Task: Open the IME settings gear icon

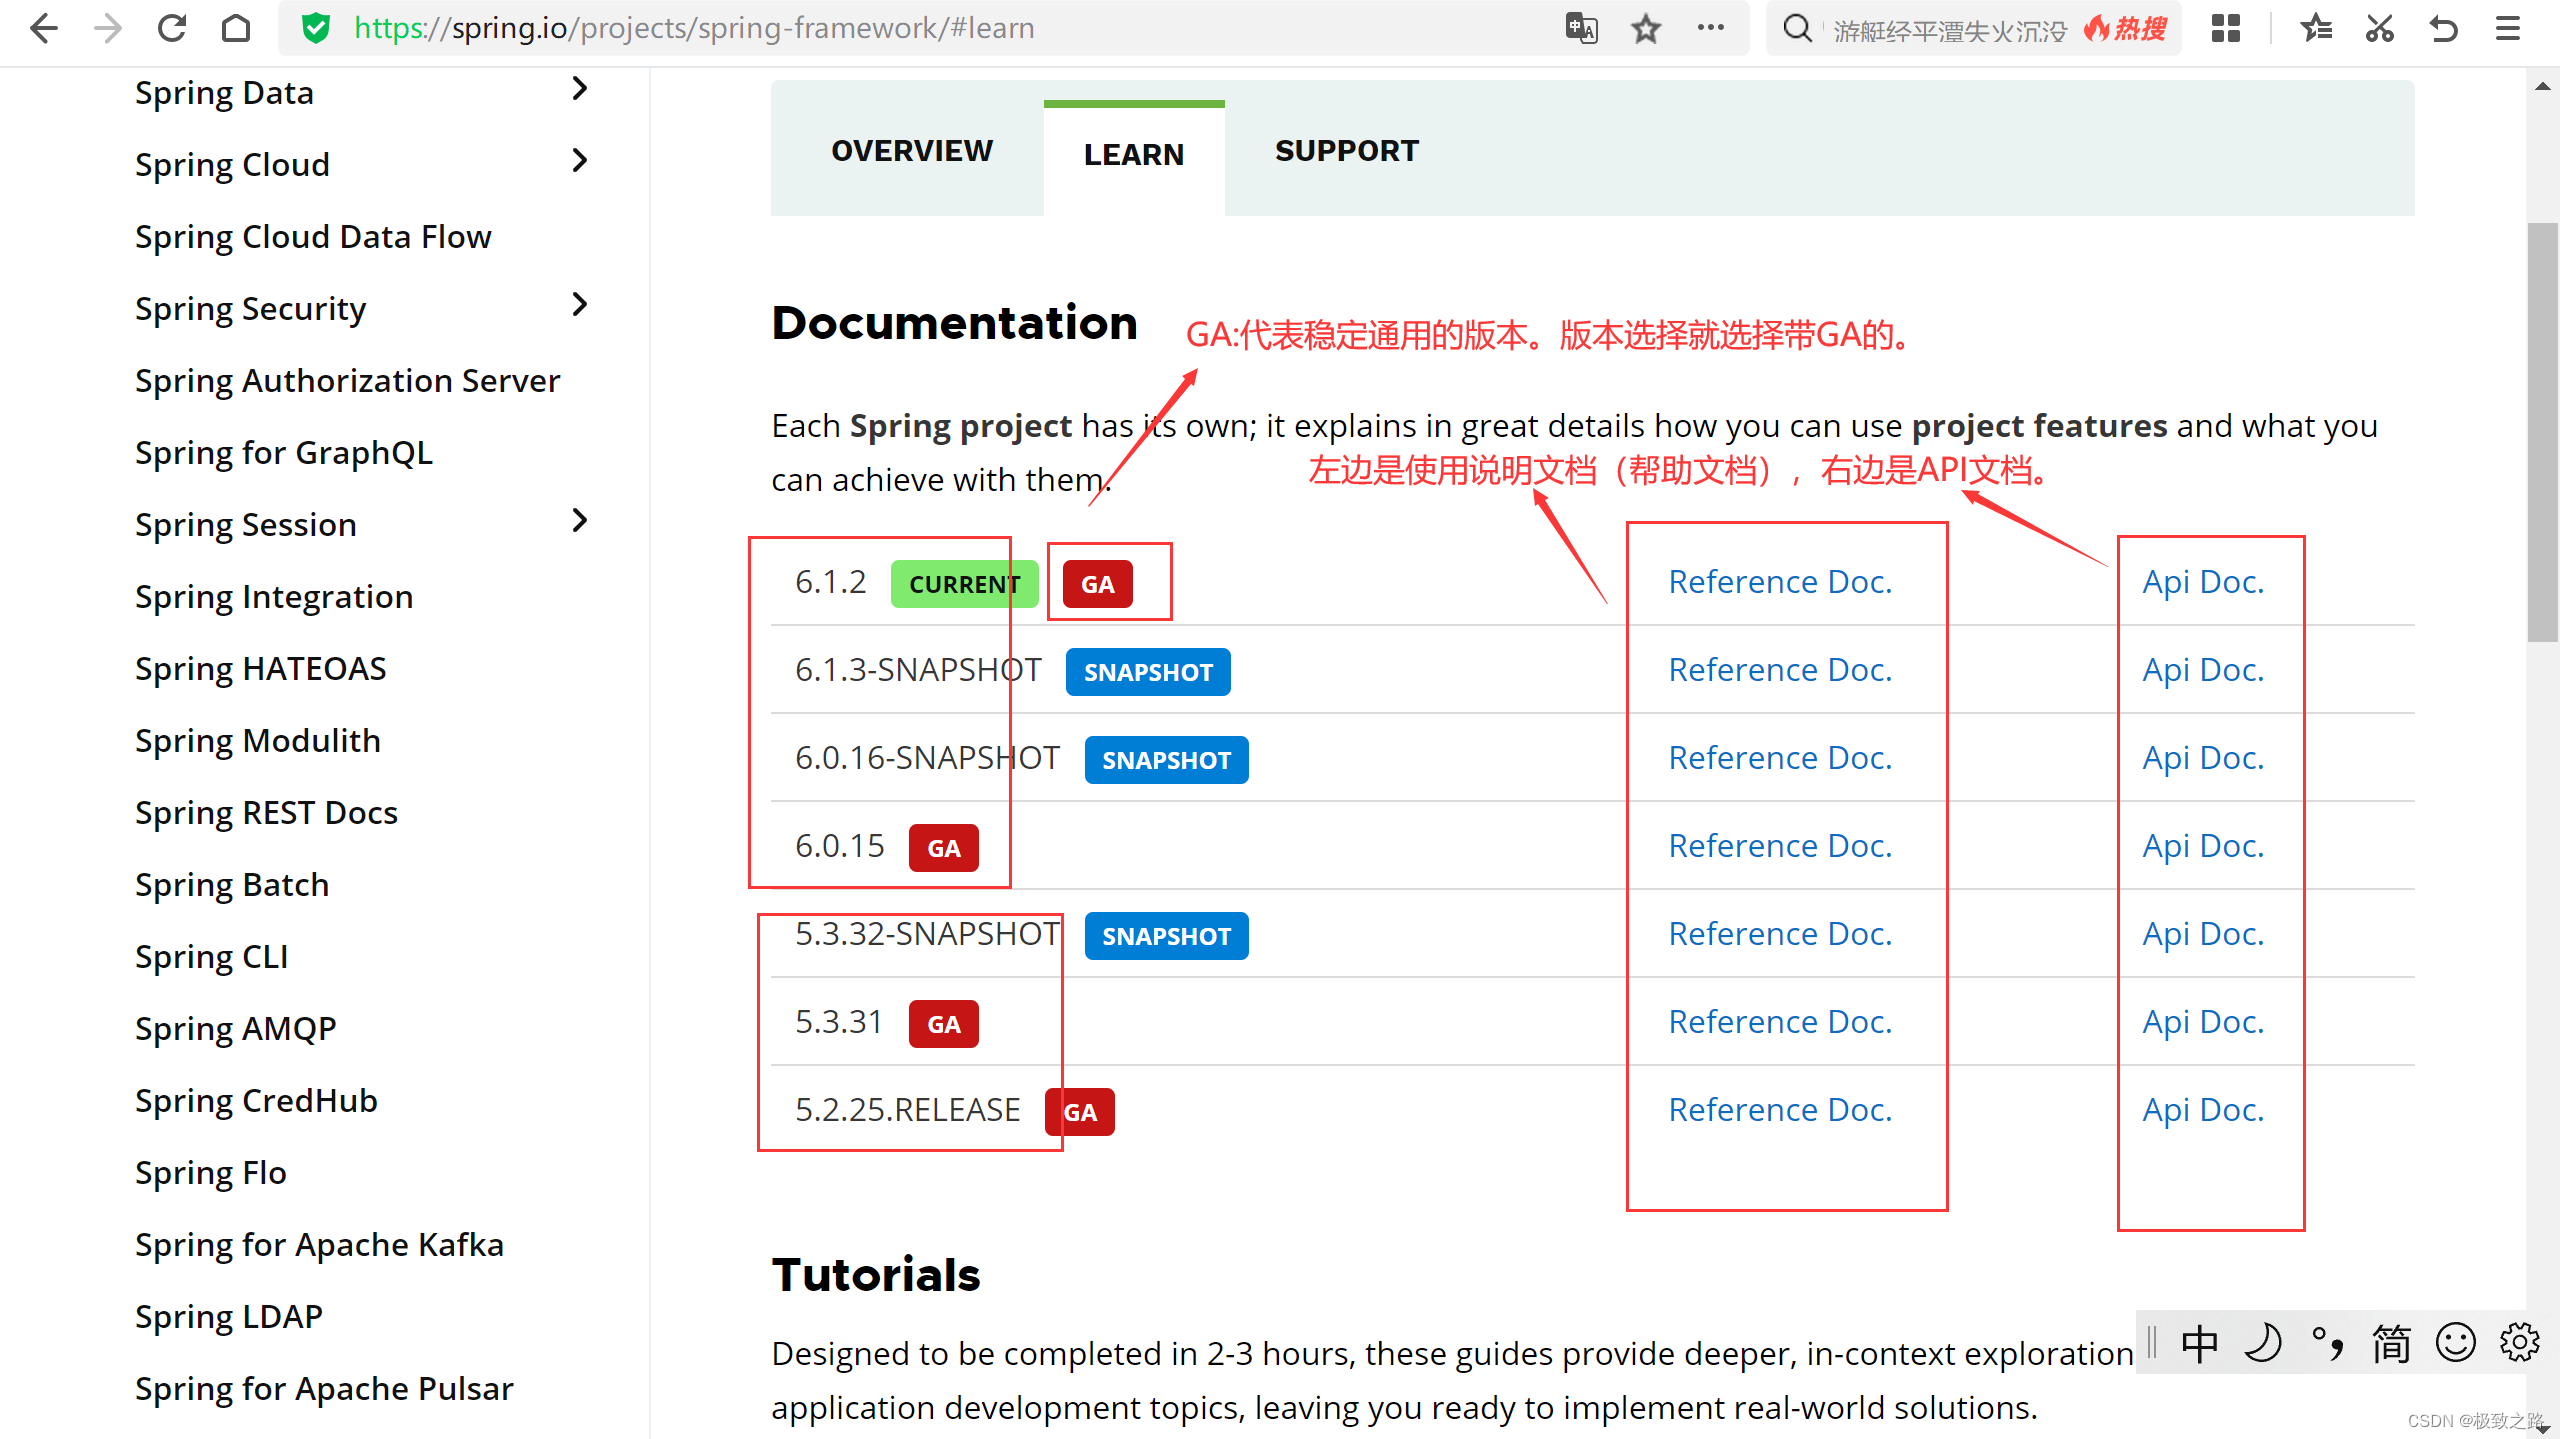Action: pos(2519,1343)
